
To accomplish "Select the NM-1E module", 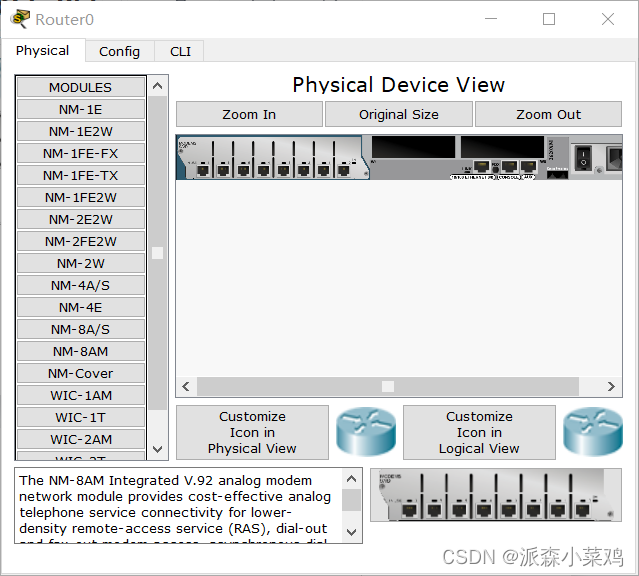I will click(x=81, y=109).
